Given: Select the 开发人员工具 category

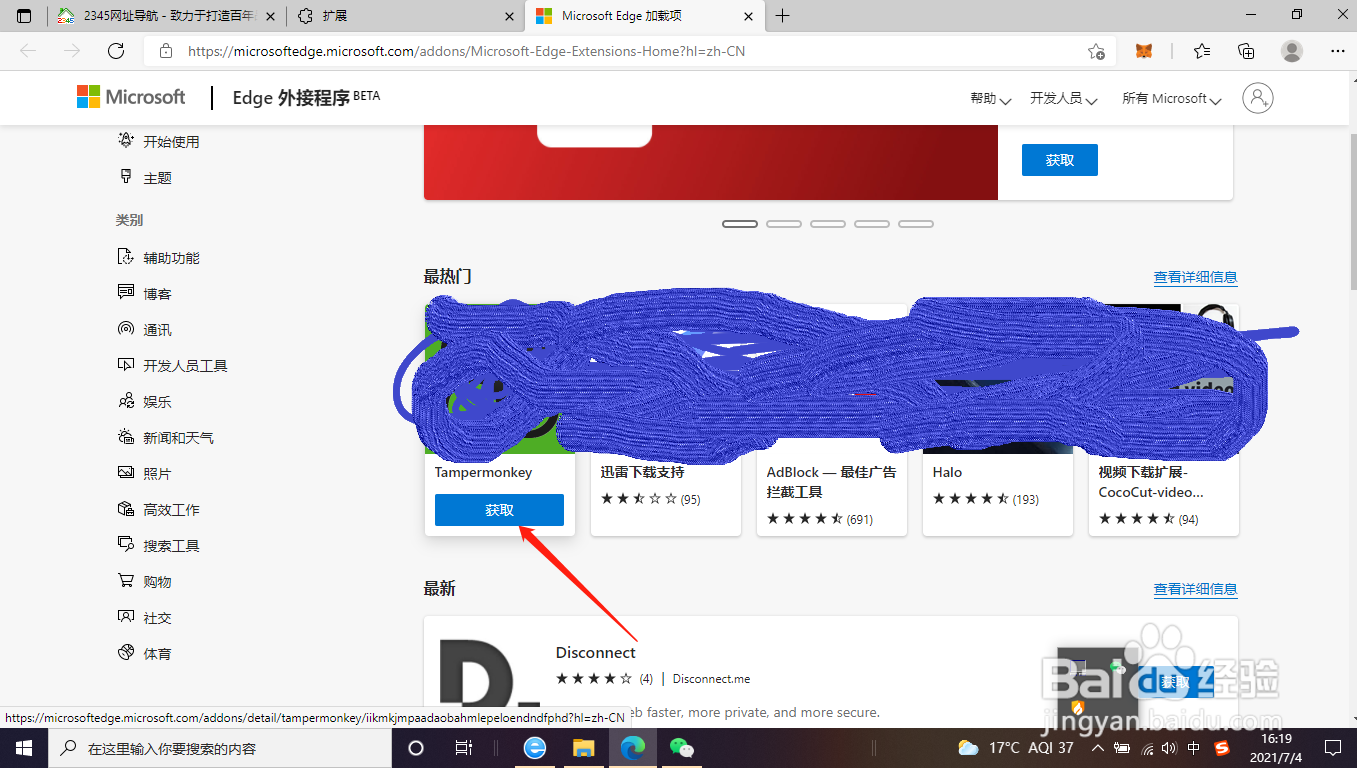Looking at the screenshot, I should click(173, 365).
